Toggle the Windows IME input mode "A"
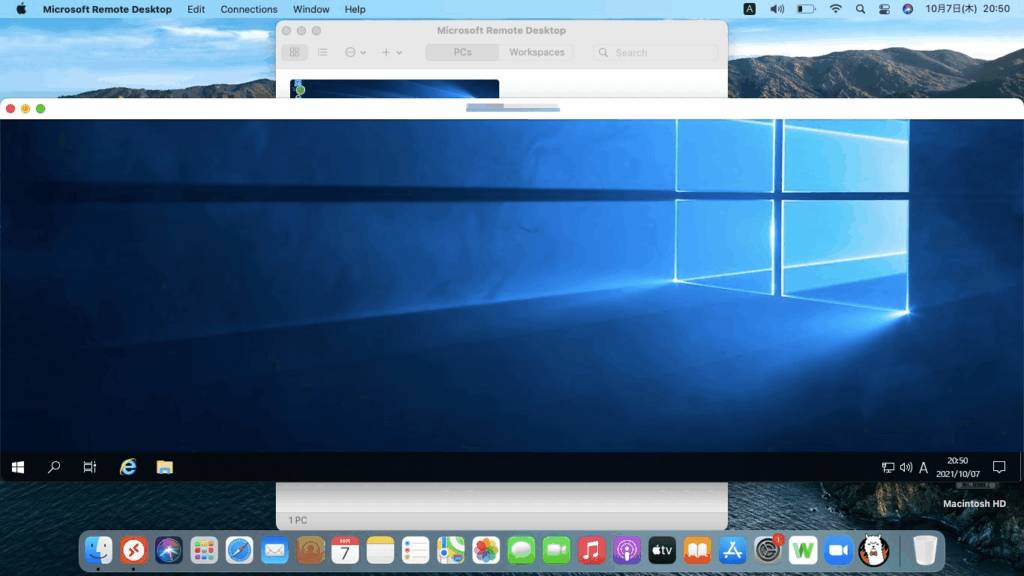 point(923,468)
